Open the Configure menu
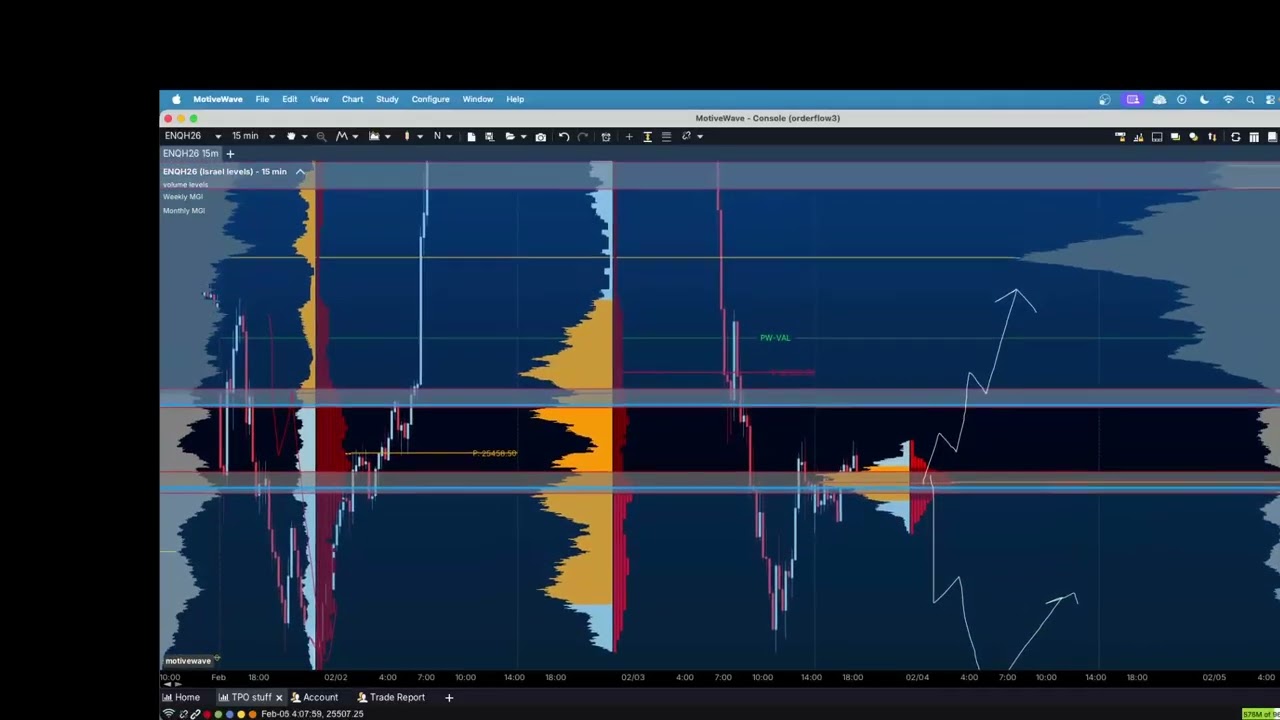1280x720 pixels. [x=430, y=99]
